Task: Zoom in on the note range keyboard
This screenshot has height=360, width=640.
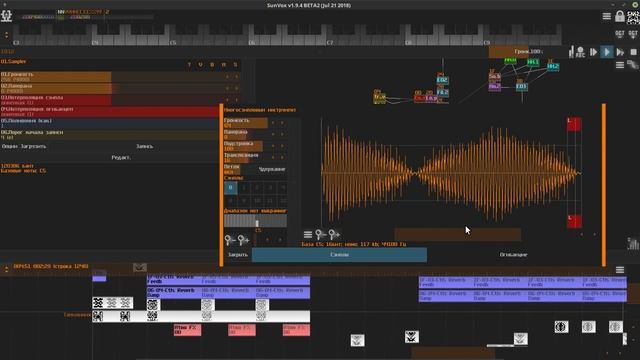Action: (243, 240)
